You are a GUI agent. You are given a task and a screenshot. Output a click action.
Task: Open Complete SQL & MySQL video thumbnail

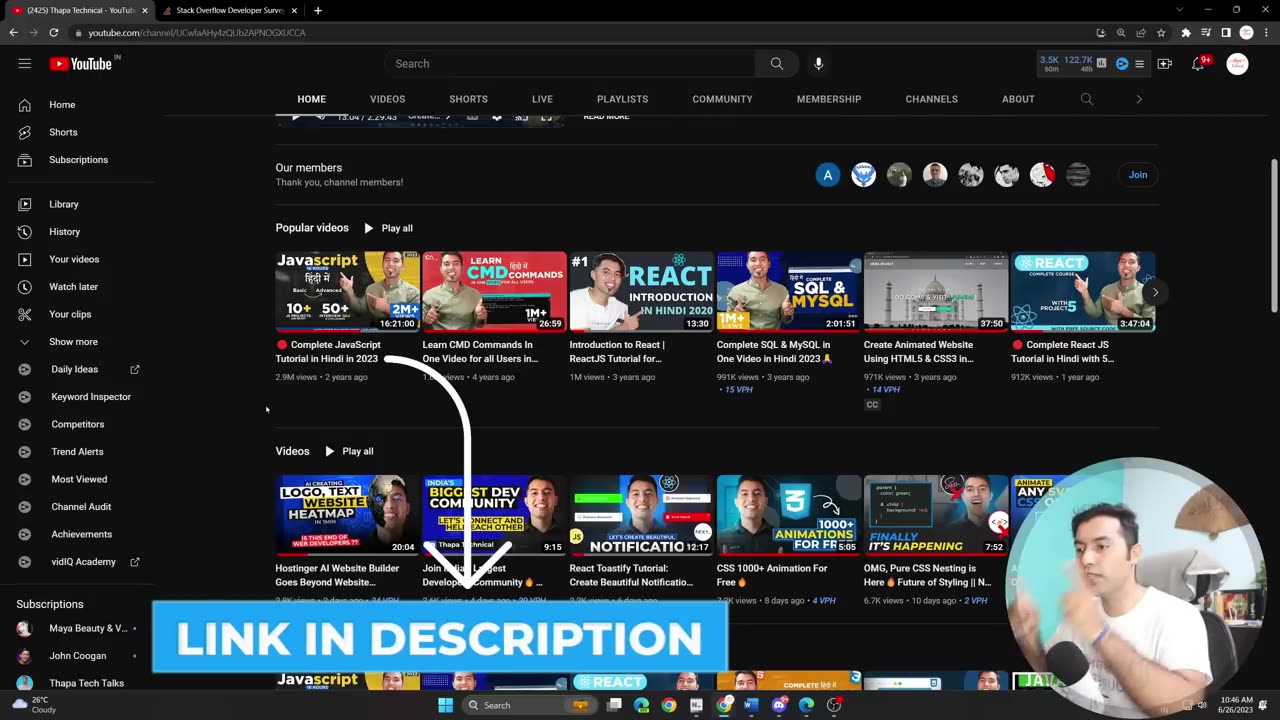788,291
